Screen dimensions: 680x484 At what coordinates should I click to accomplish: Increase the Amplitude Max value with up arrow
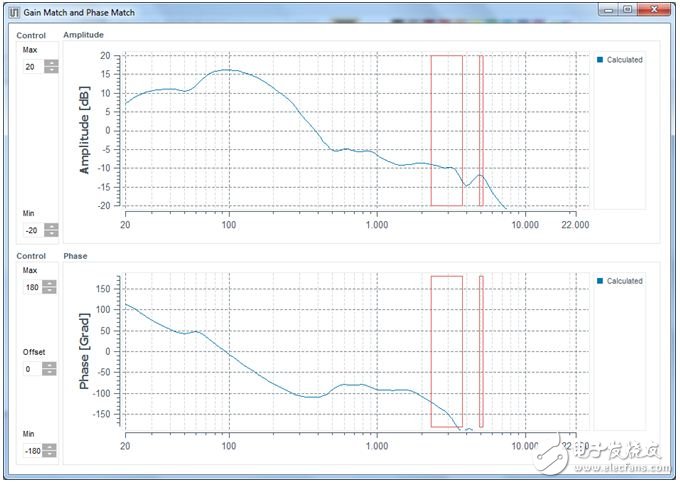click(51, 63)
